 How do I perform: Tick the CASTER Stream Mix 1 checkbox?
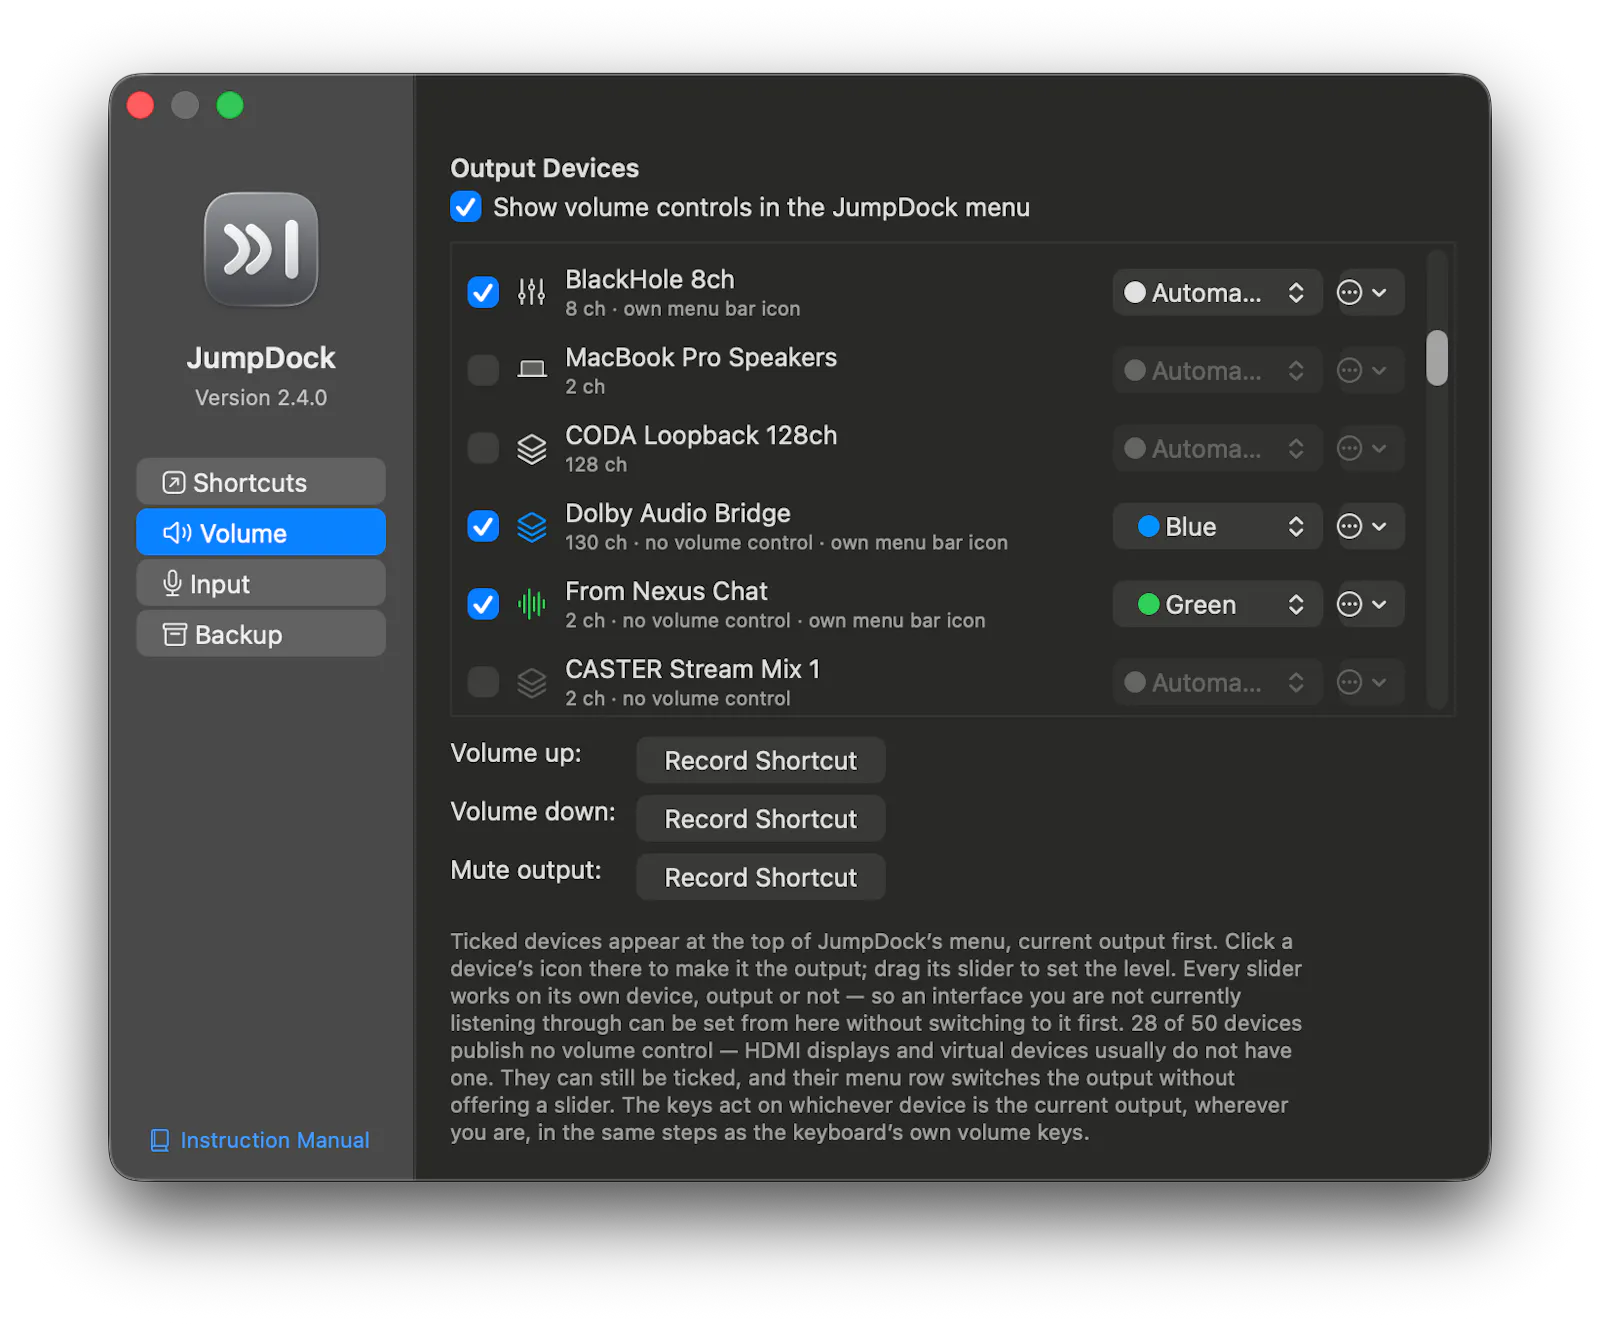[483, 682]
